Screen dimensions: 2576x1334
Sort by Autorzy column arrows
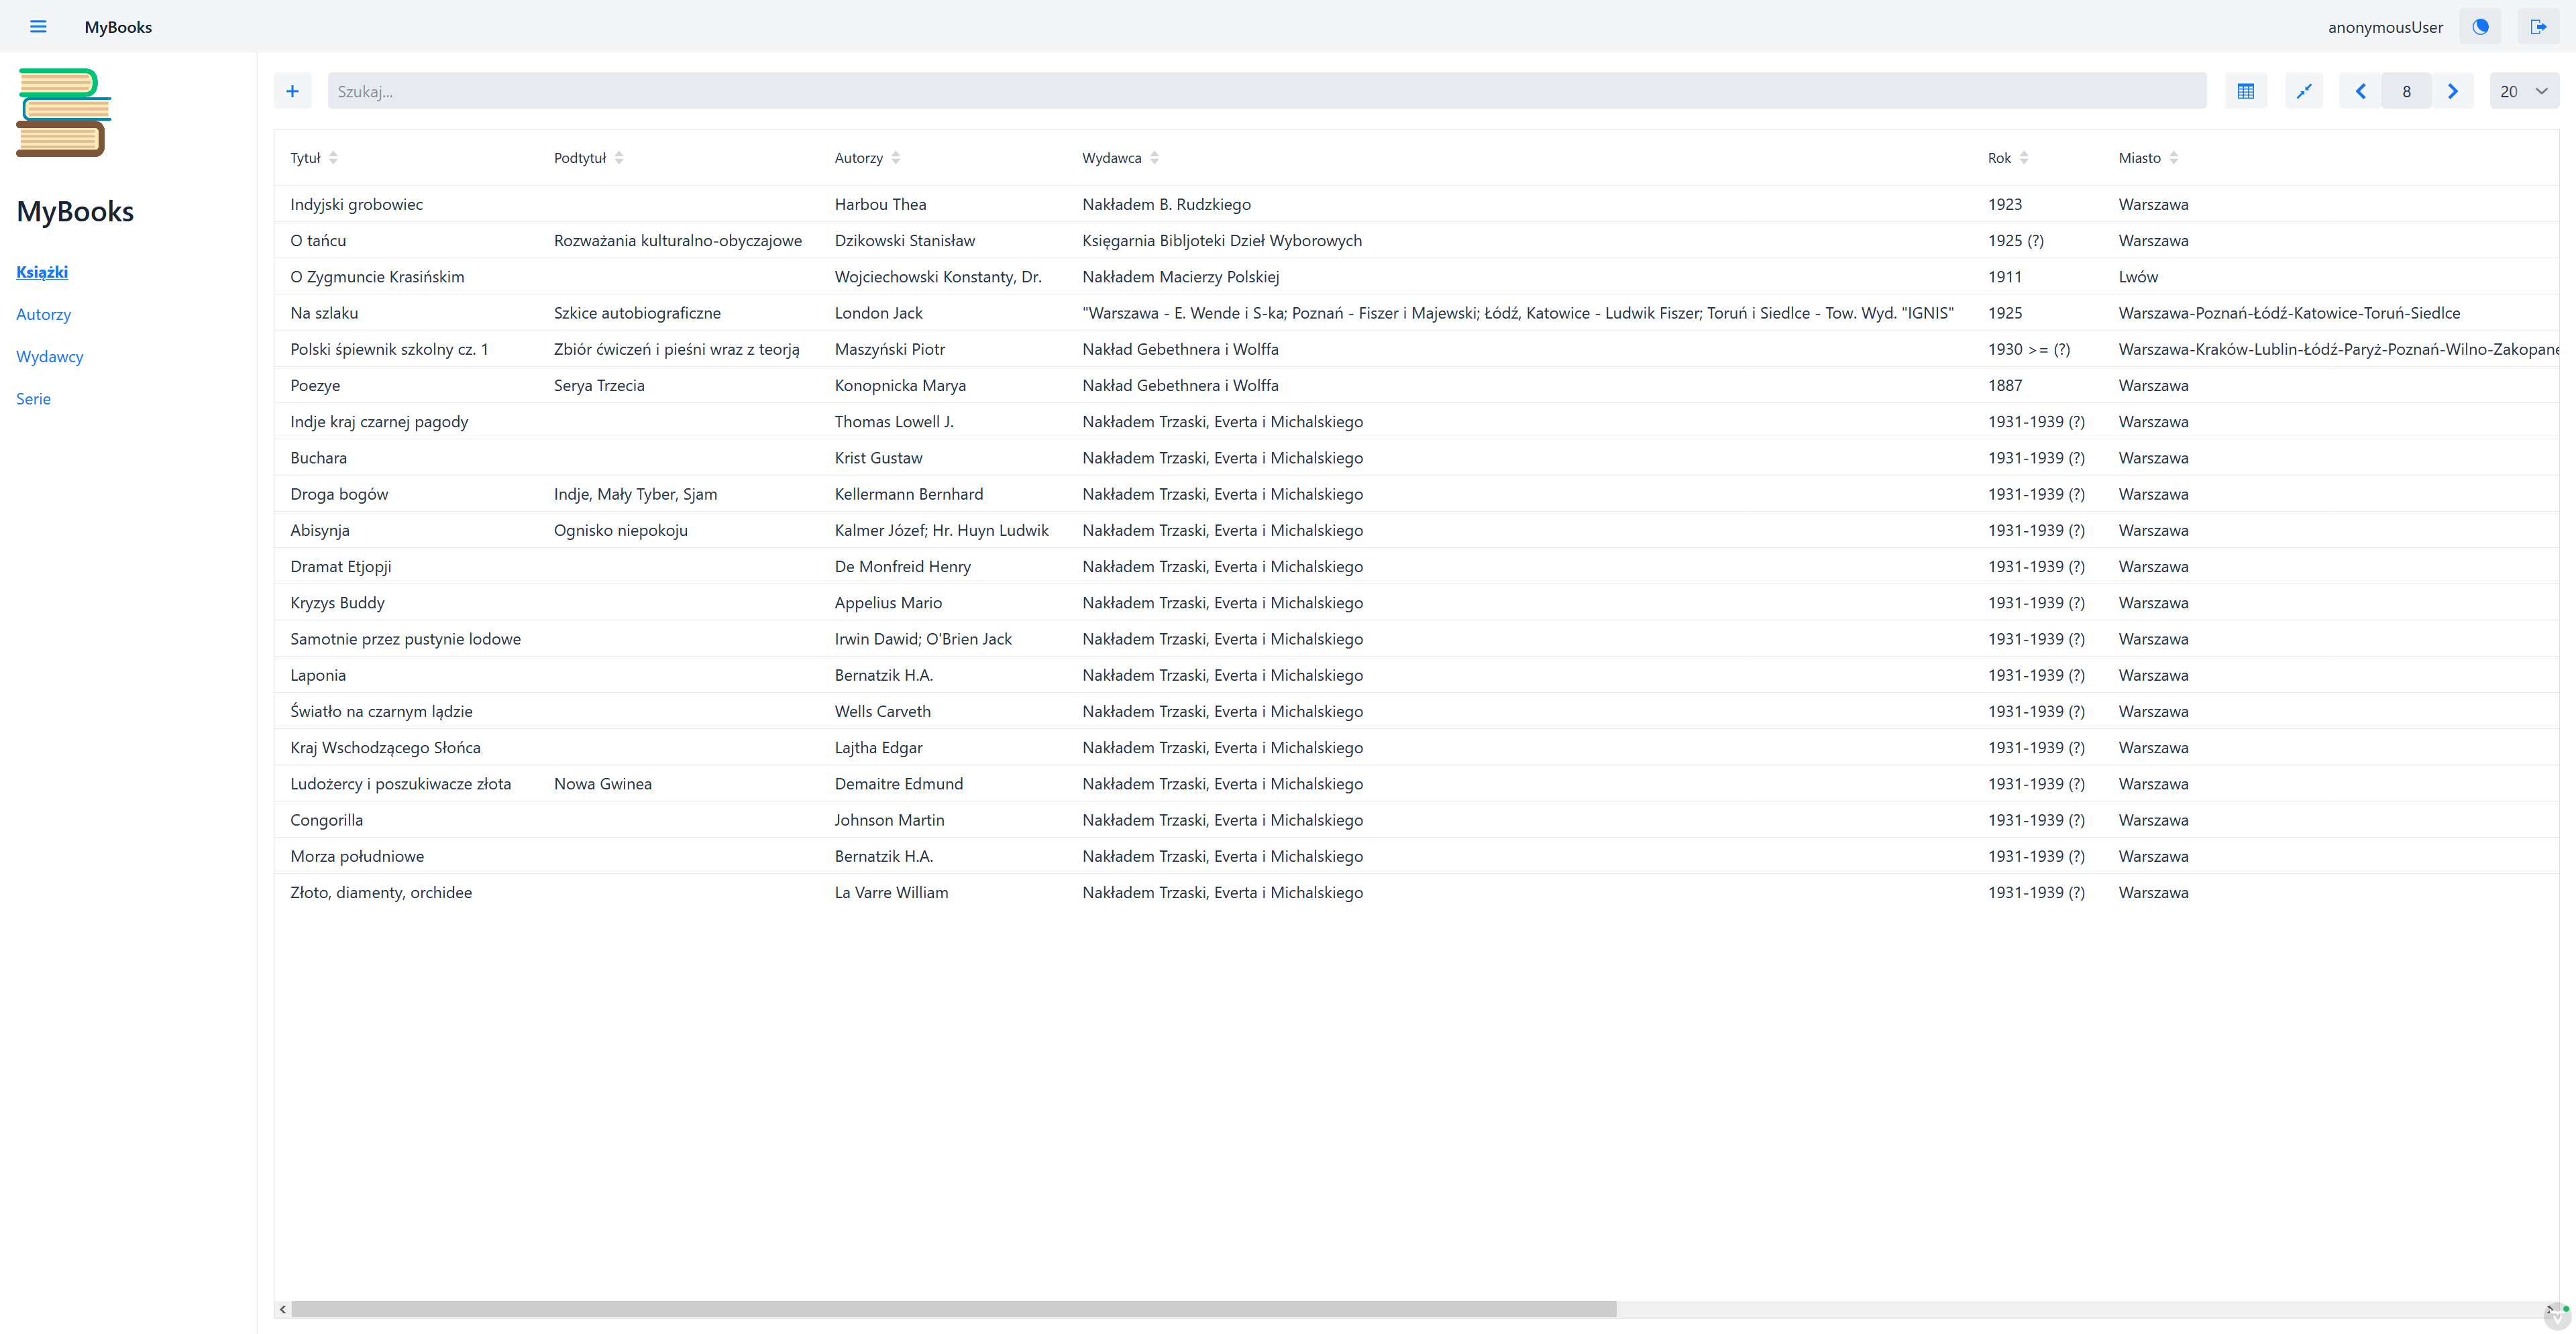click(895, 158)
